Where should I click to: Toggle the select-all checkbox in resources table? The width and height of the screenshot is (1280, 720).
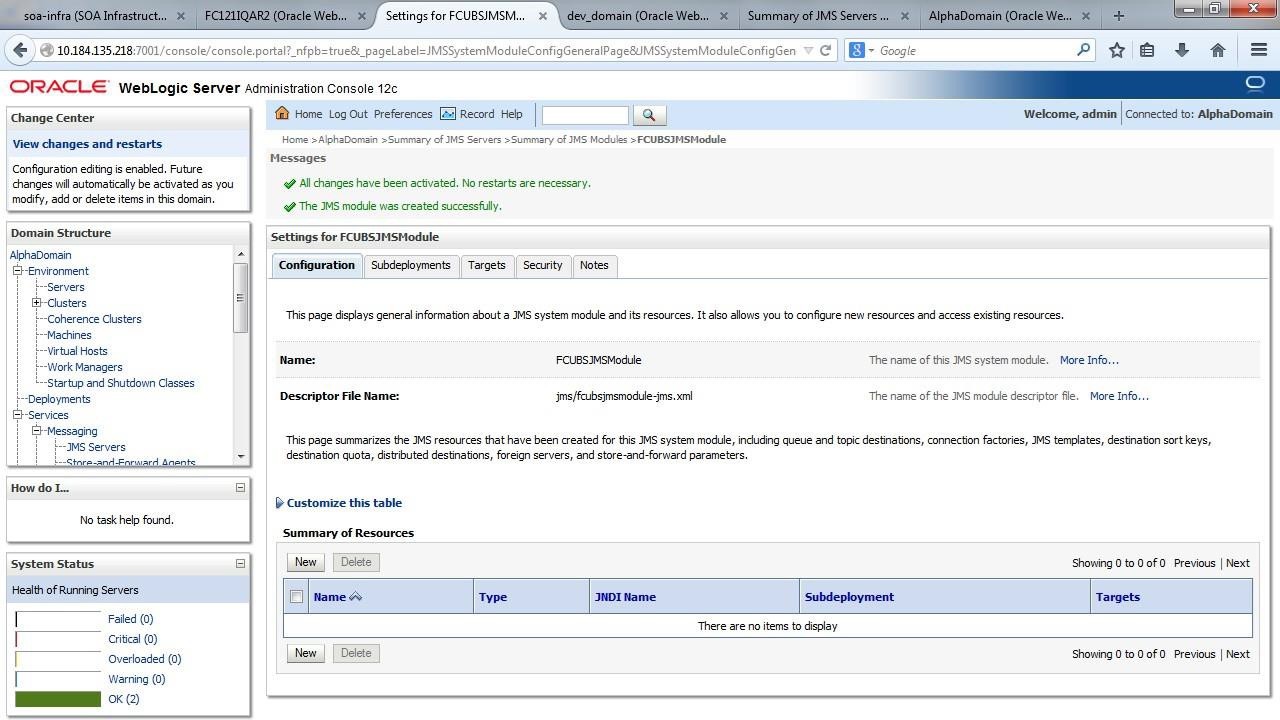coord(296,597)
